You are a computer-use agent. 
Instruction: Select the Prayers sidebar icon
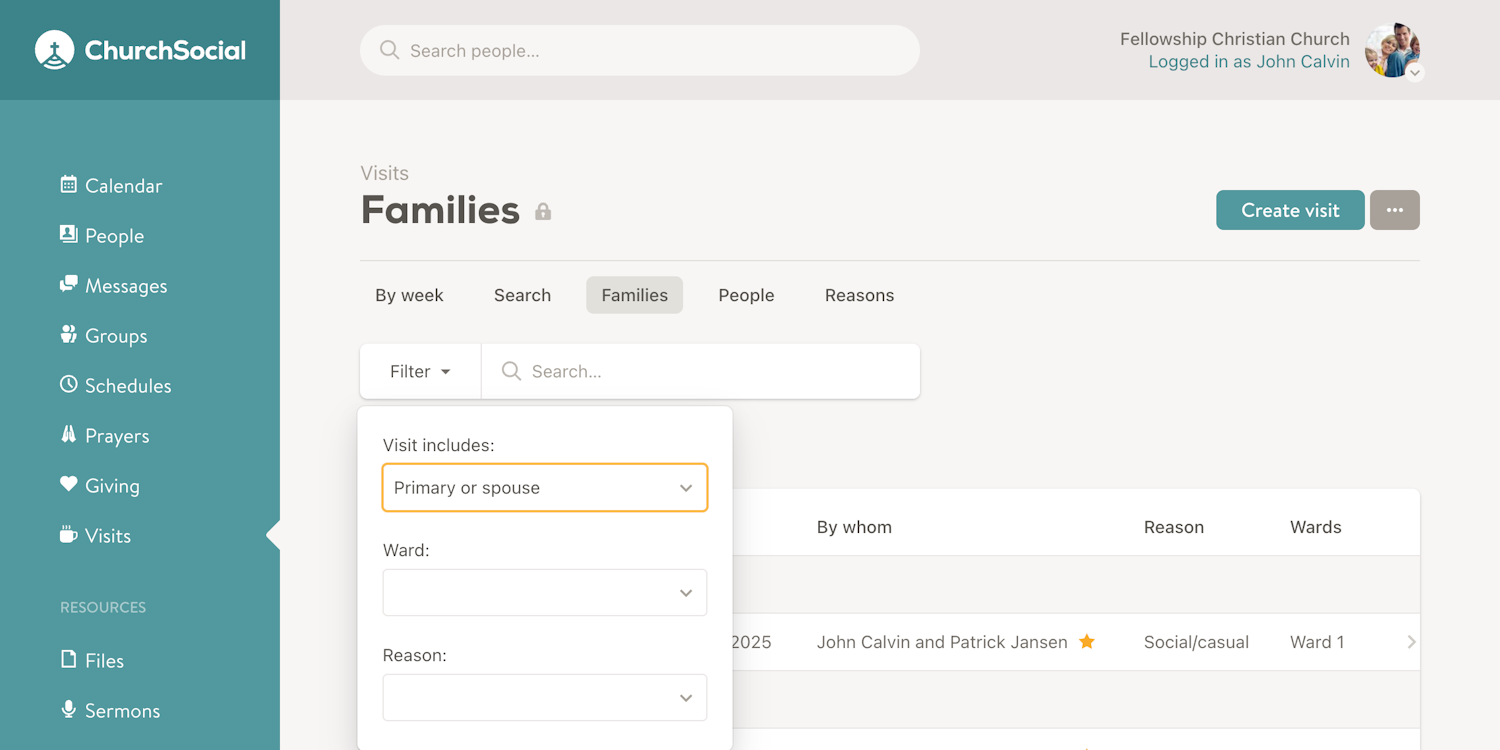[67, 435]
